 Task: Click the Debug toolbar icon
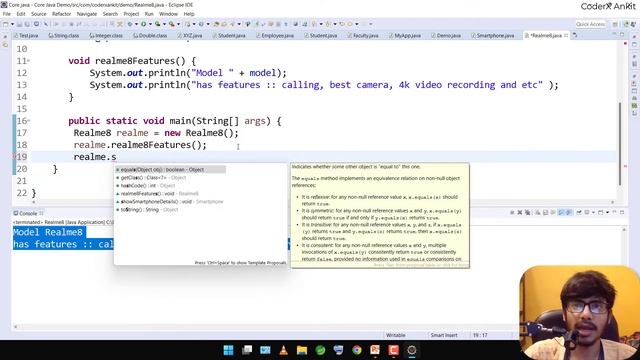pyautogui.click(x=129, y=24)
